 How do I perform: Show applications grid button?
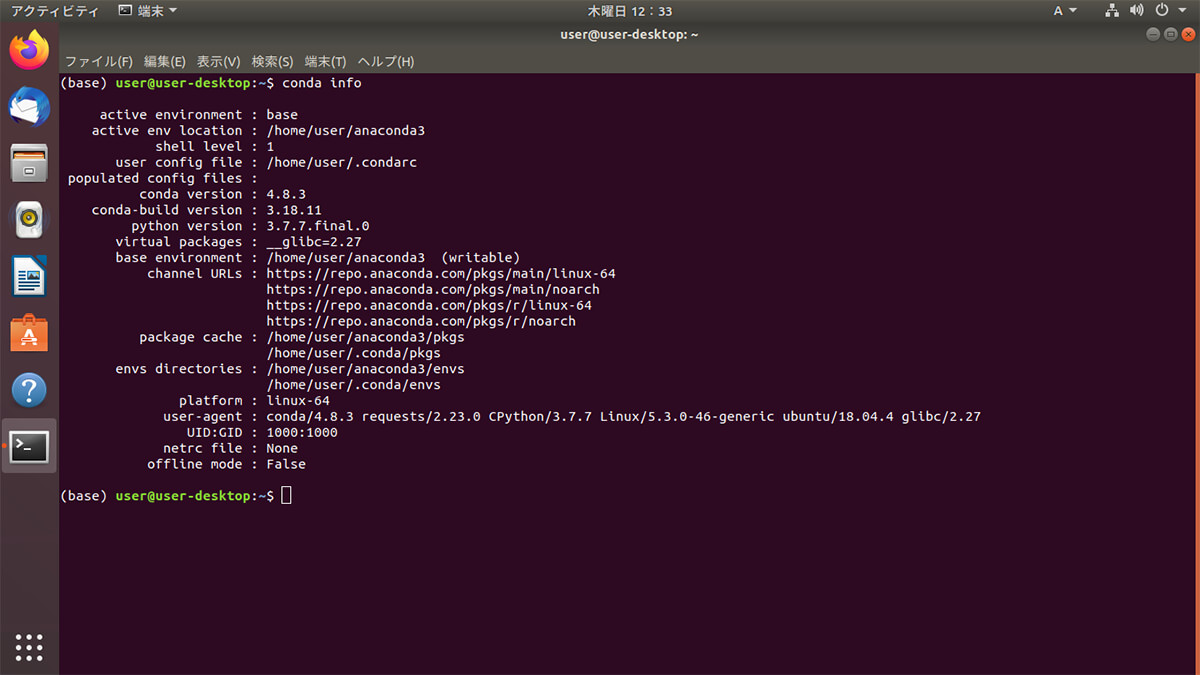point(29,647)
